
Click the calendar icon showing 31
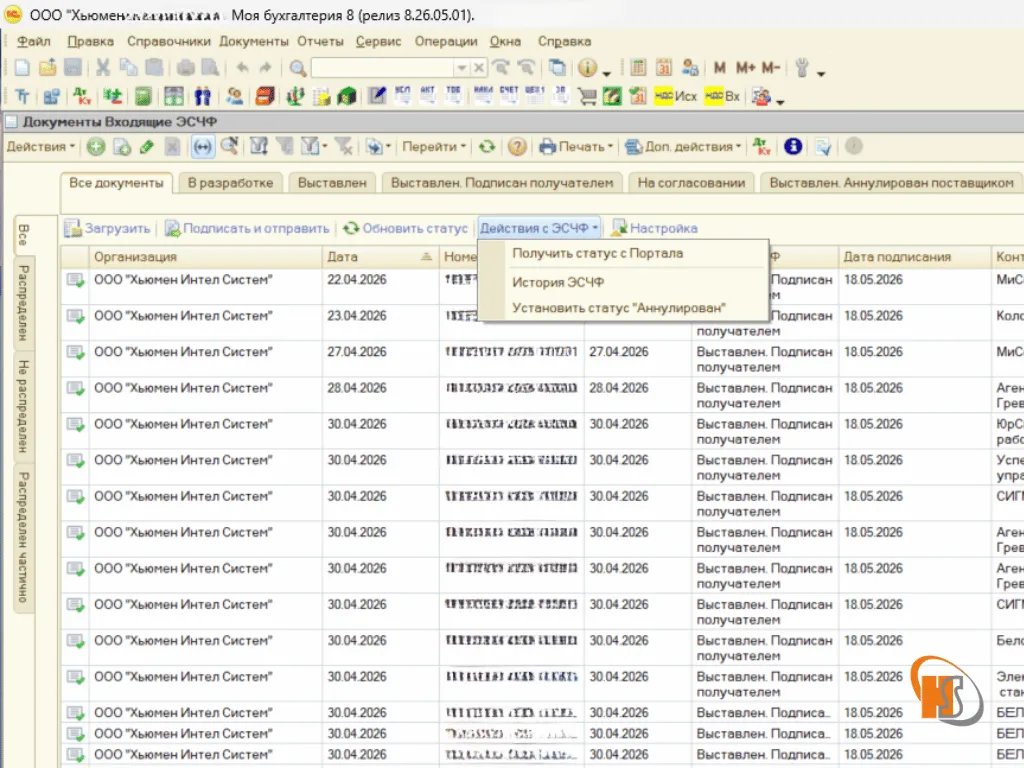(664, 67)
